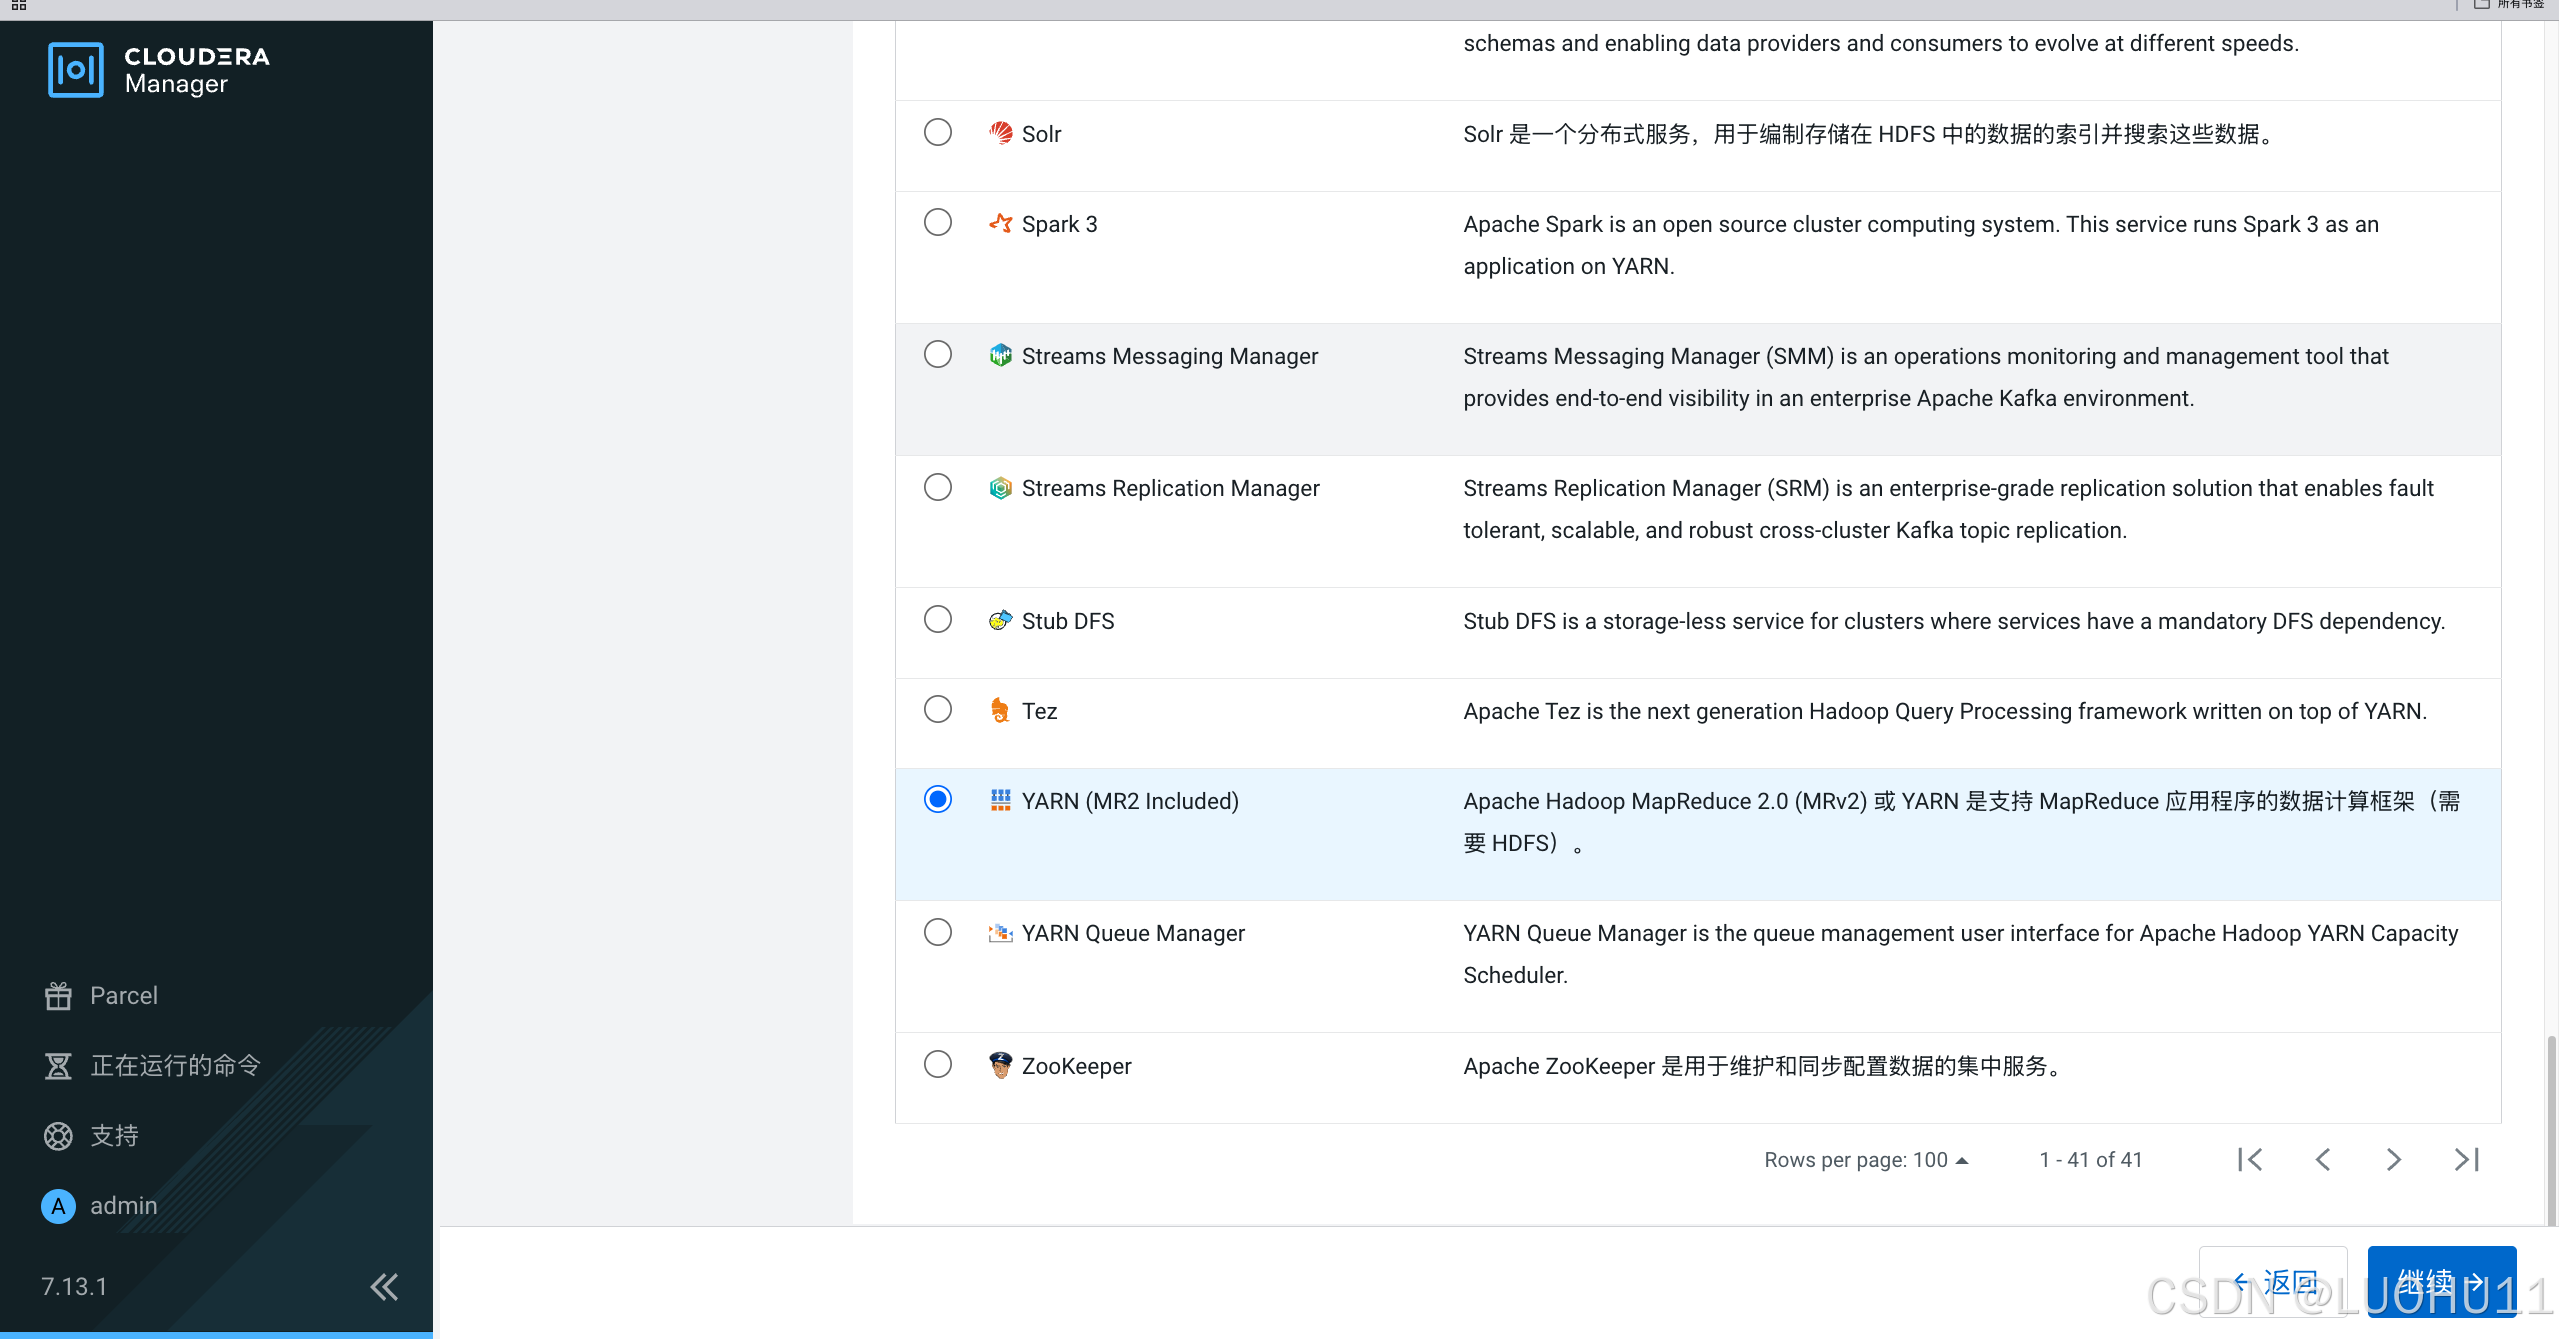Select the Tez radio button
The width and height of the screenshot is (2559, 1339).
[x=937, y=710]
